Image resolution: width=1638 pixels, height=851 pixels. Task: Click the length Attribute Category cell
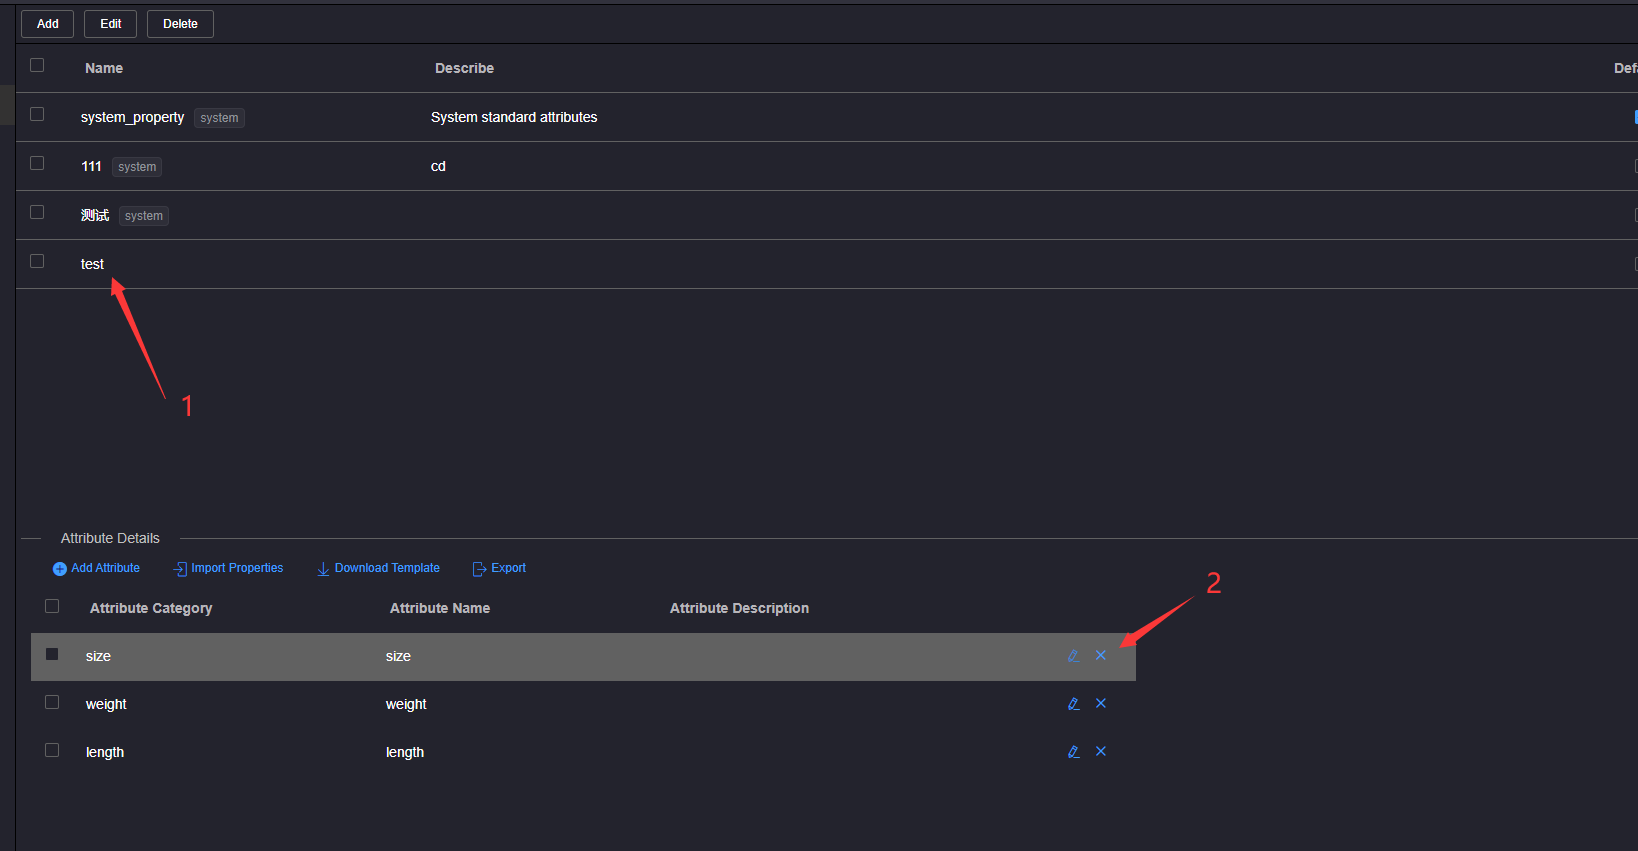105,752
